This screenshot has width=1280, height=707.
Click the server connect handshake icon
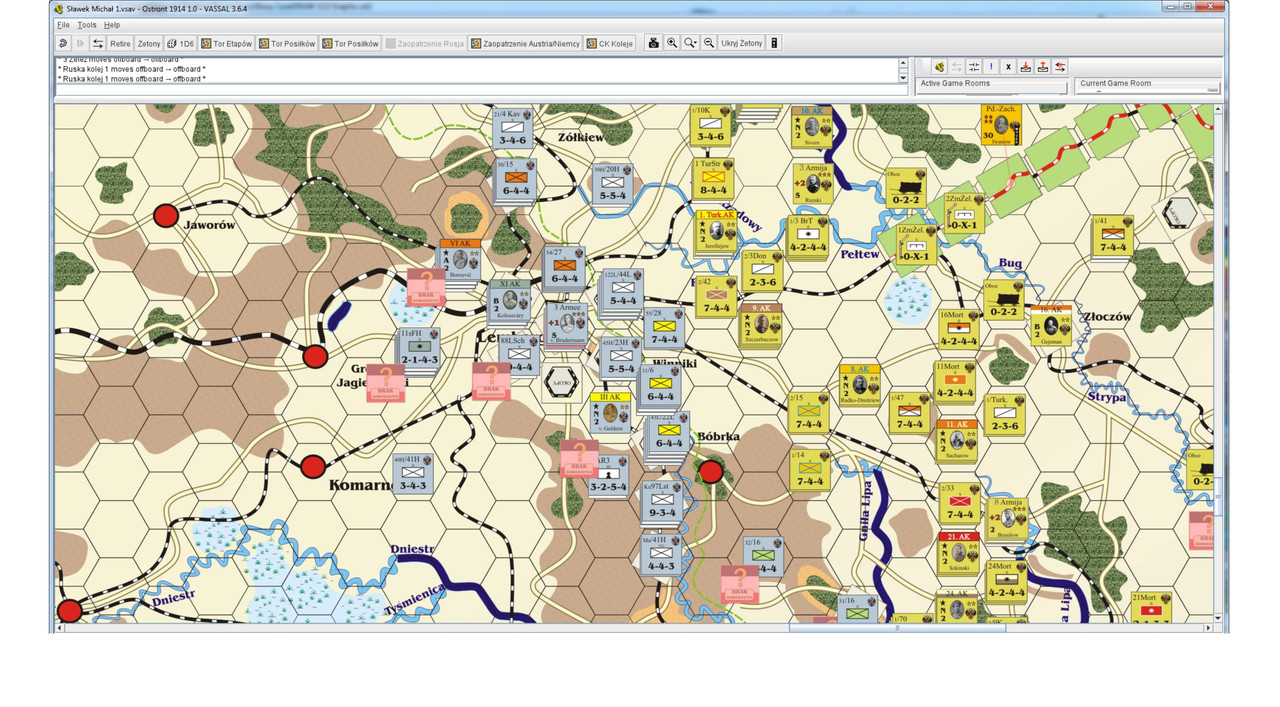[939, 66]
